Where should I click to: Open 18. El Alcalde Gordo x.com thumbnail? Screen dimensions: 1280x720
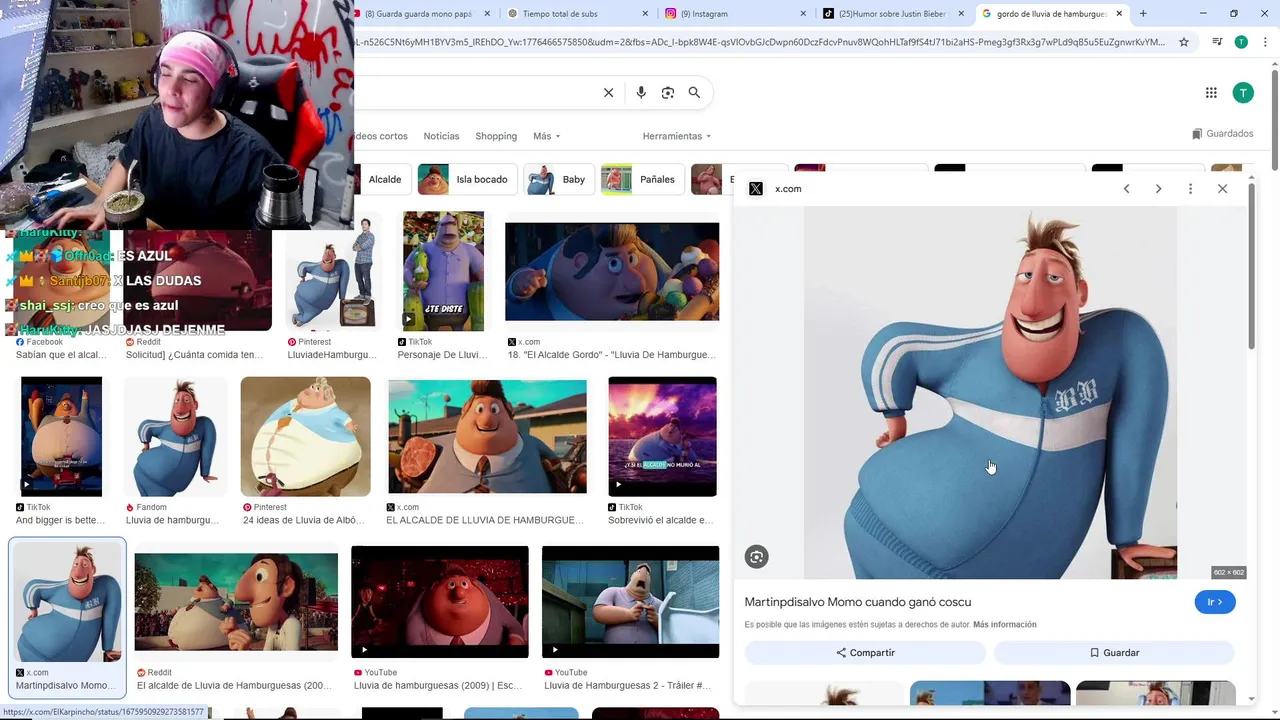coord(612,271)
